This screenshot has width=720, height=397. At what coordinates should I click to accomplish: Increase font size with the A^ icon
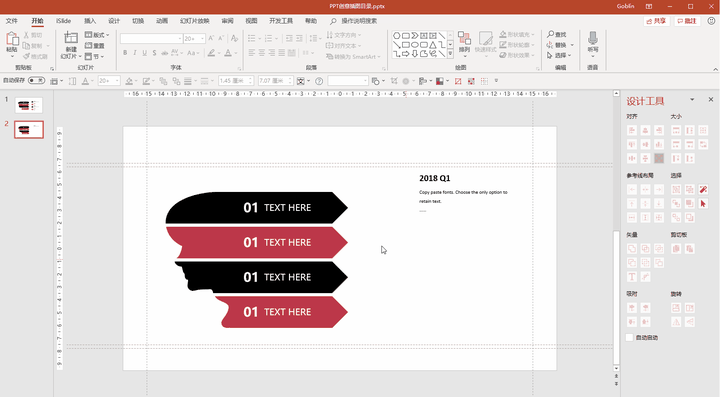pos(211,39)
